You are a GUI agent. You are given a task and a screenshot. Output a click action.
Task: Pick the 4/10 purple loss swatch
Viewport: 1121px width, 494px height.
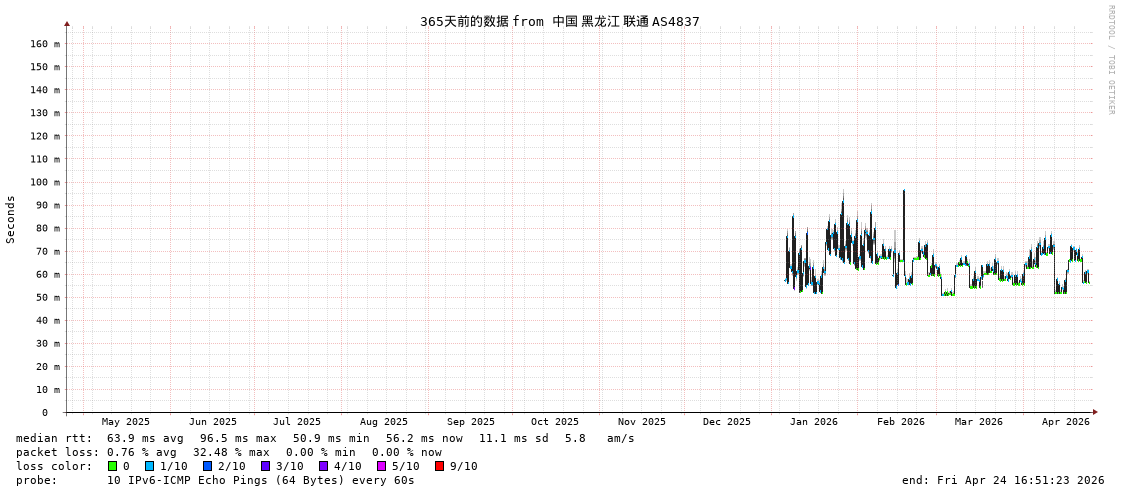(324, 466)
